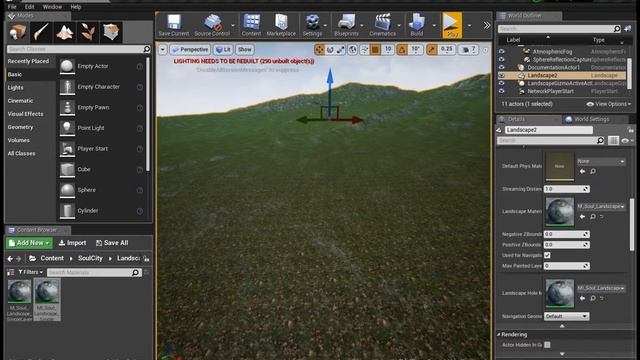Open the Help menu
640x360 pixels.
coord(76,7)
